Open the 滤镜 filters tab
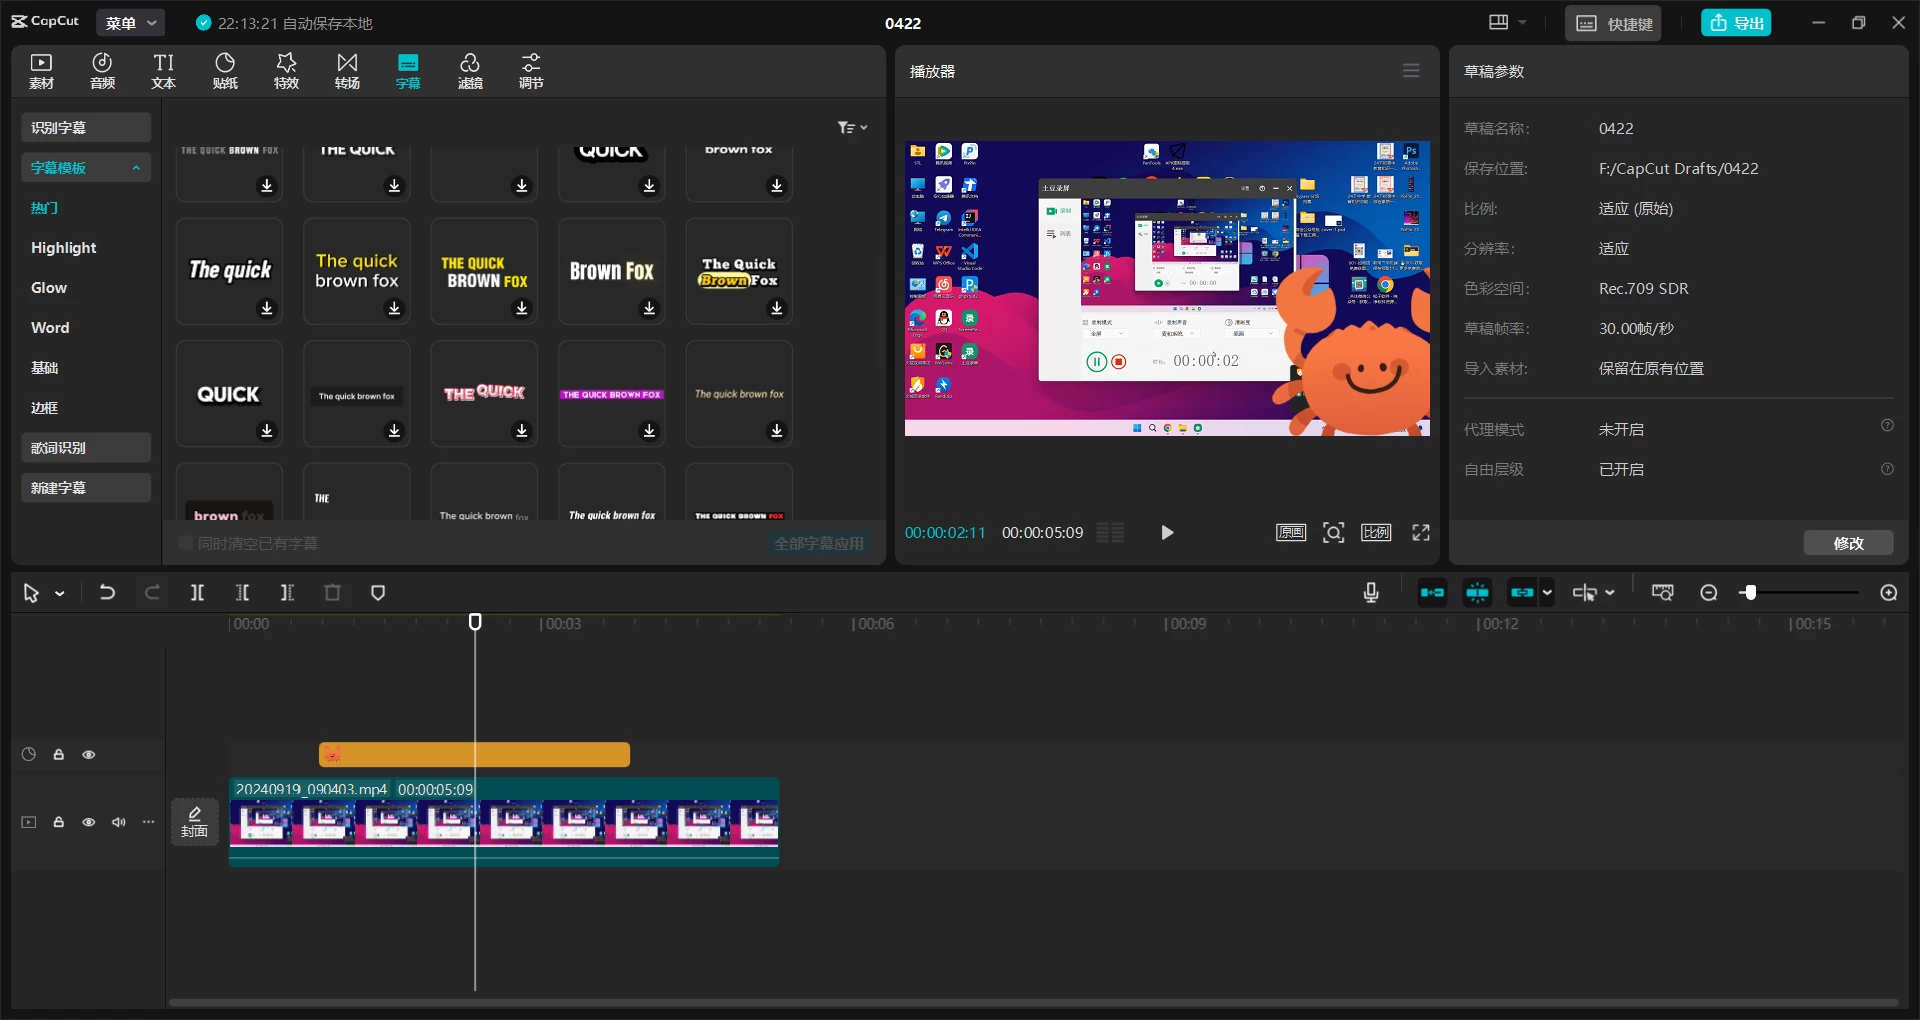Viewport: 1920px width, 1020px height. (x=470, y=71)
